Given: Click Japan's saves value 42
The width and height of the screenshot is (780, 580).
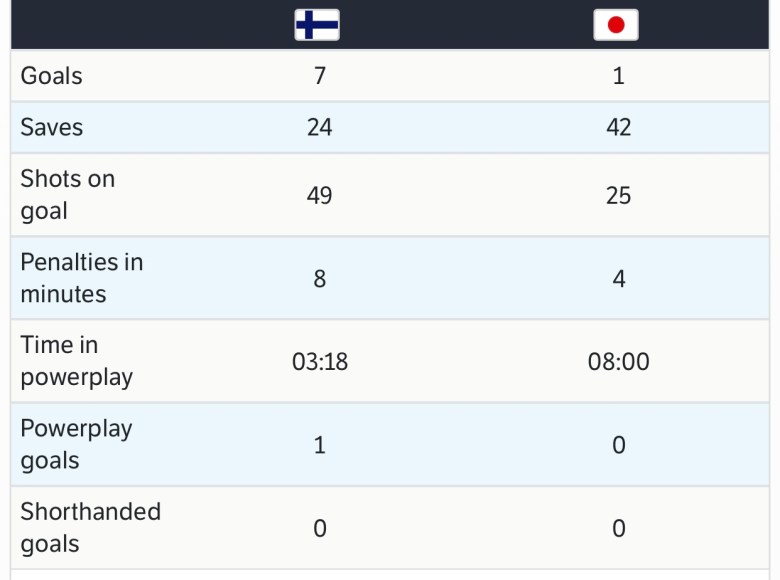Looking at the screenshot, I should click(x=618, y=128).
